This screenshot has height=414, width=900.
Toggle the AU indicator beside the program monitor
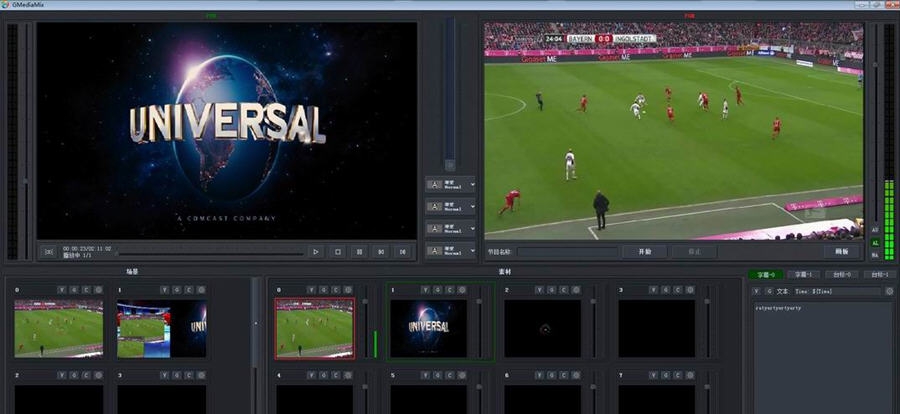click(876, 230)
